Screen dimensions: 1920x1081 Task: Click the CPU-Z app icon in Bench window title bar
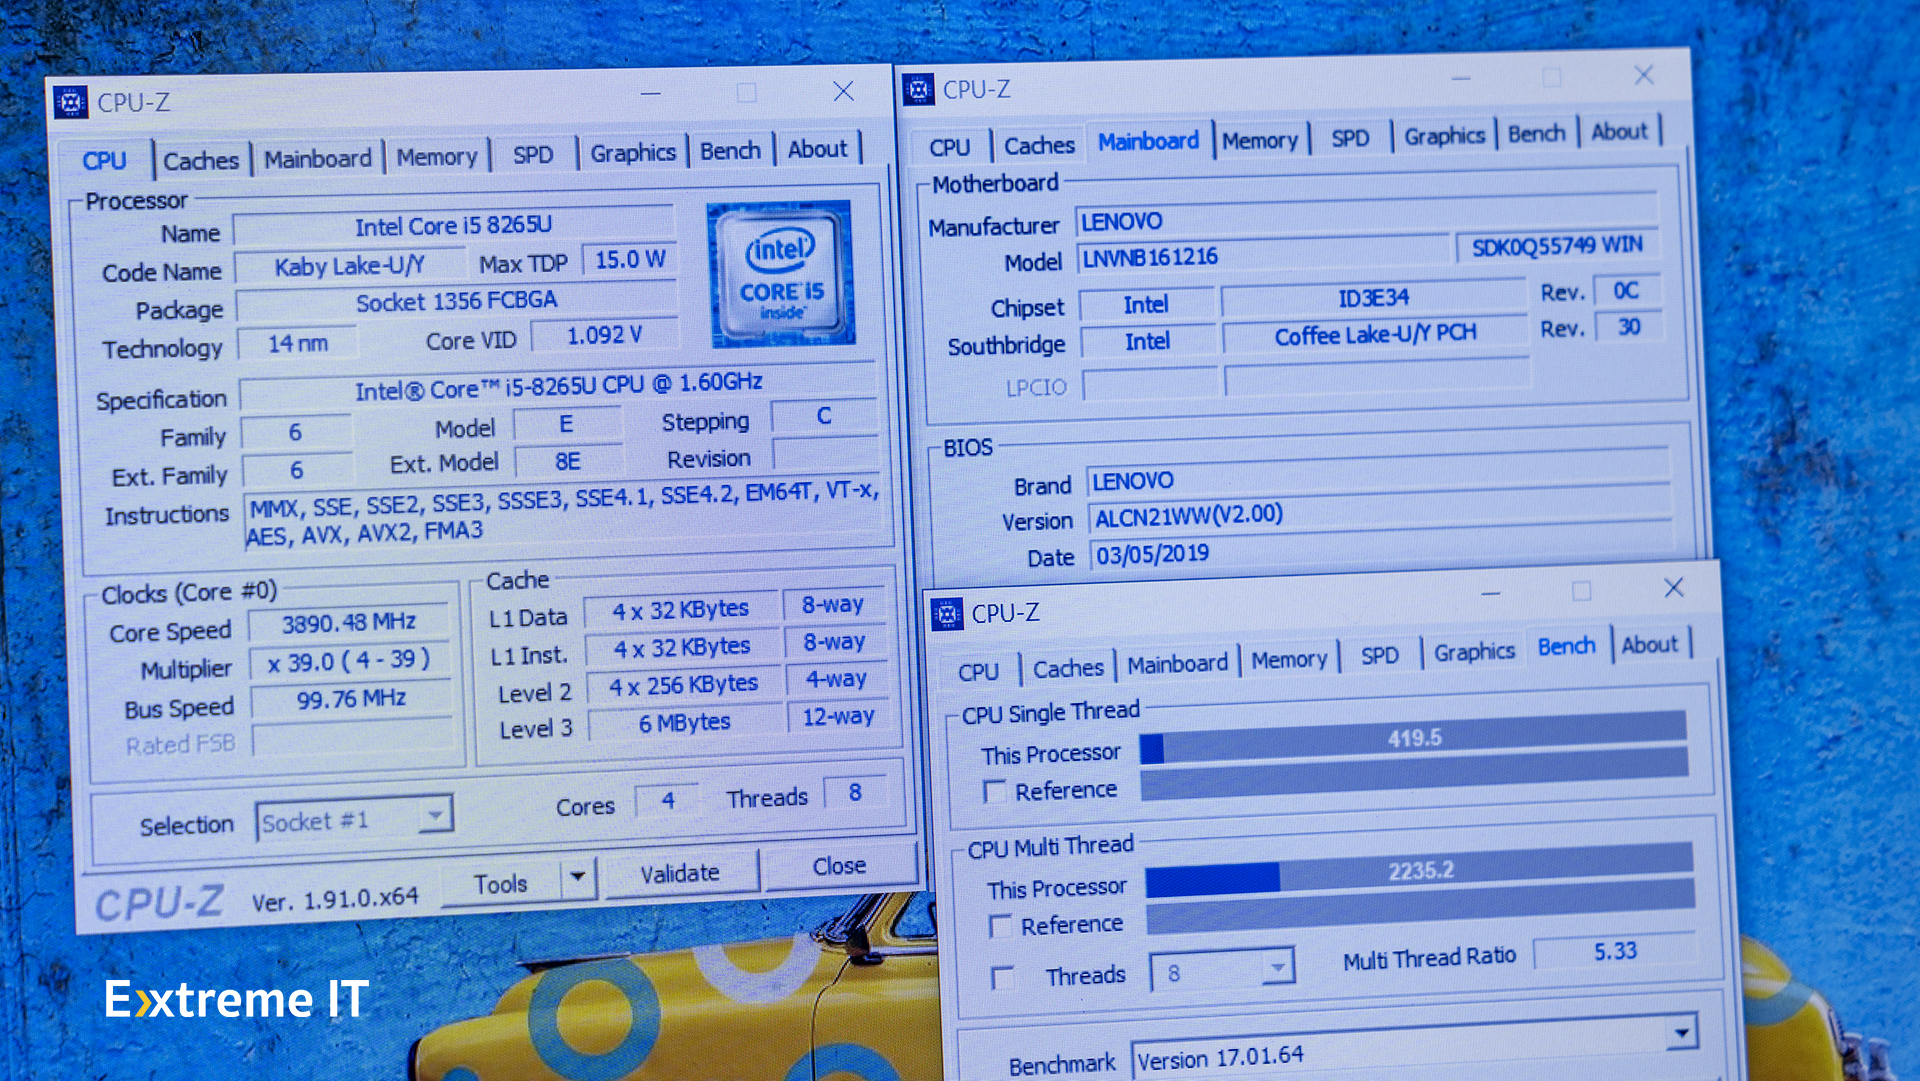(946, 613)
